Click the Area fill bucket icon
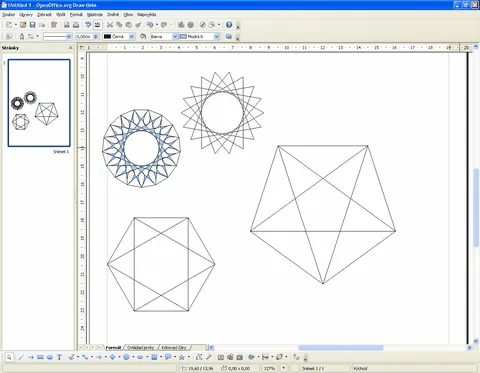Image resolution: width=480 pixels, height=373 pixels. (143, 36)
